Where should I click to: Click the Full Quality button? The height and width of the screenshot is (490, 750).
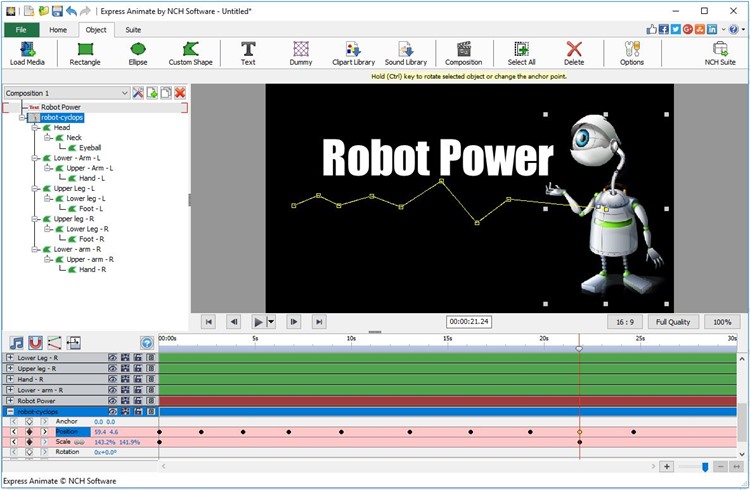point(673,322)
